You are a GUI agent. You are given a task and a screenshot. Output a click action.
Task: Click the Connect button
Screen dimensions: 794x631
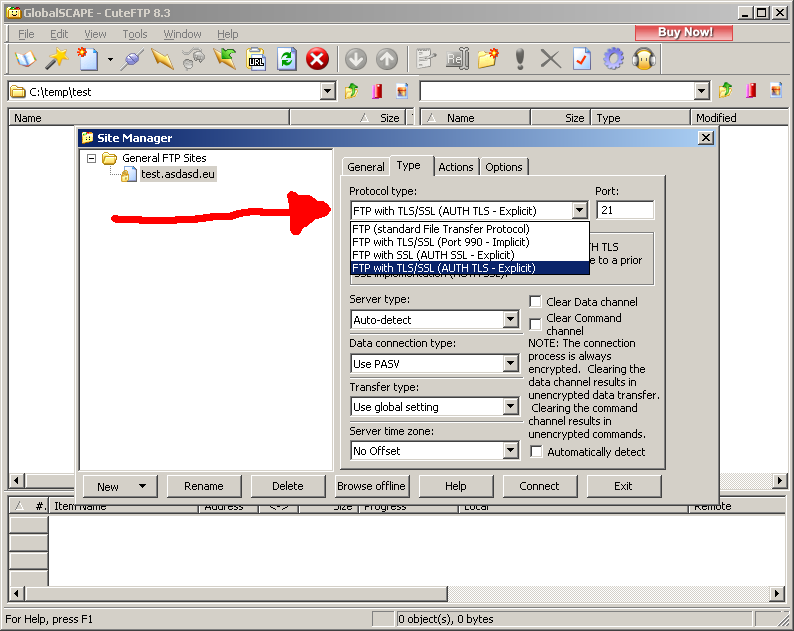pos(539,486)
